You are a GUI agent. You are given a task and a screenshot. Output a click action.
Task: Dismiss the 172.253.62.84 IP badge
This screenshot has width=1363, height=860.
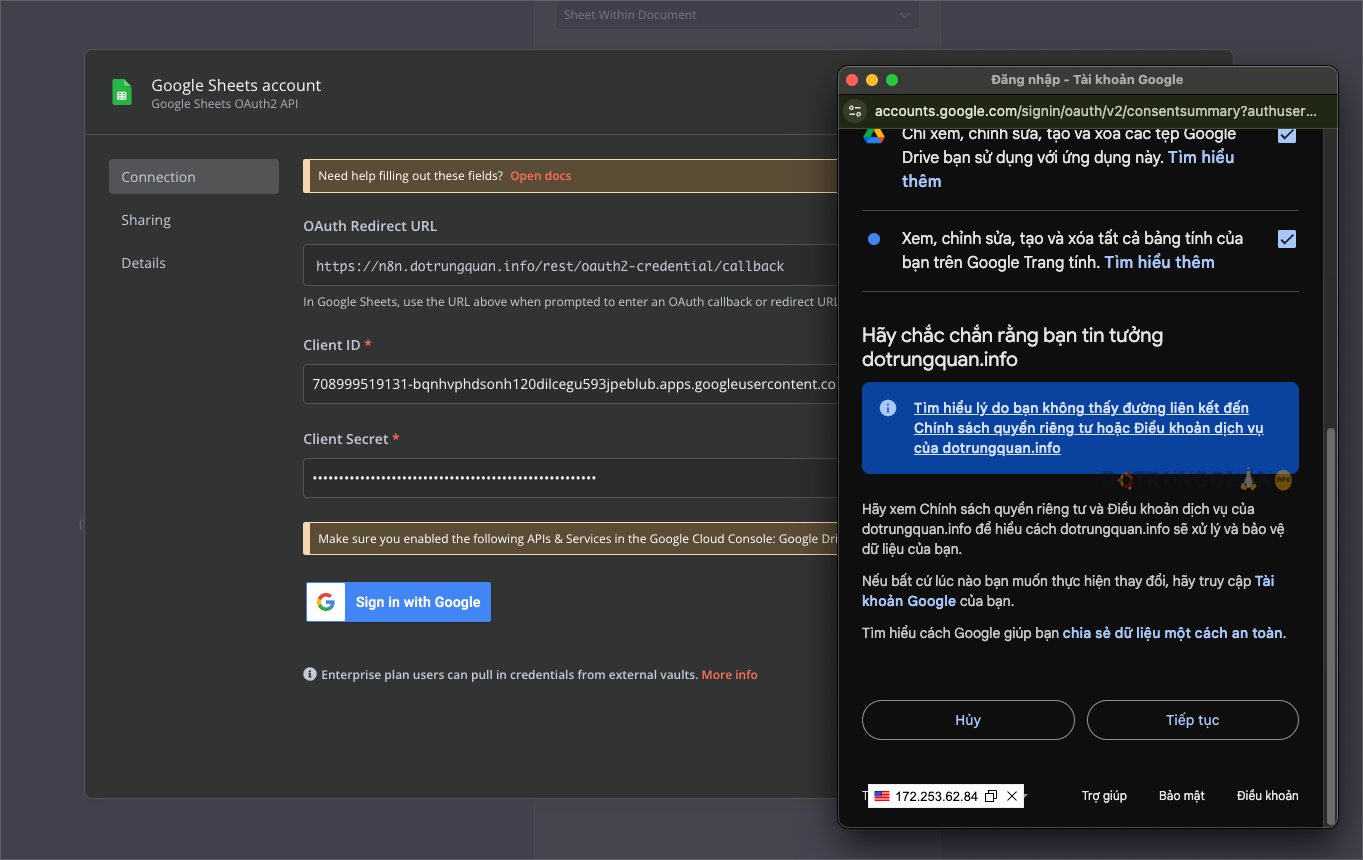[1012, 796]
